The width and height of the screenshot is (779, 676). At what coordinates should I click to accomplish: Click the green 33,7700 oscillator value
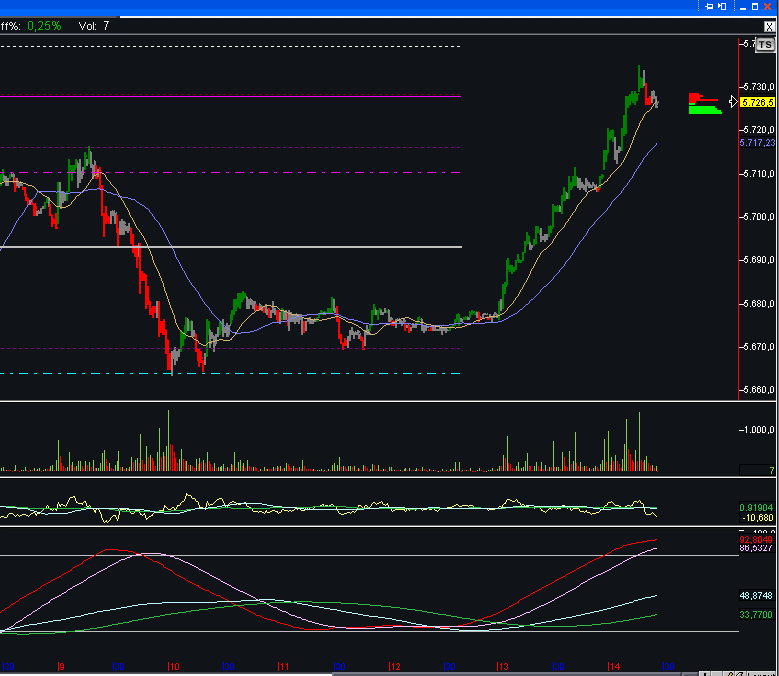point(757,615)
